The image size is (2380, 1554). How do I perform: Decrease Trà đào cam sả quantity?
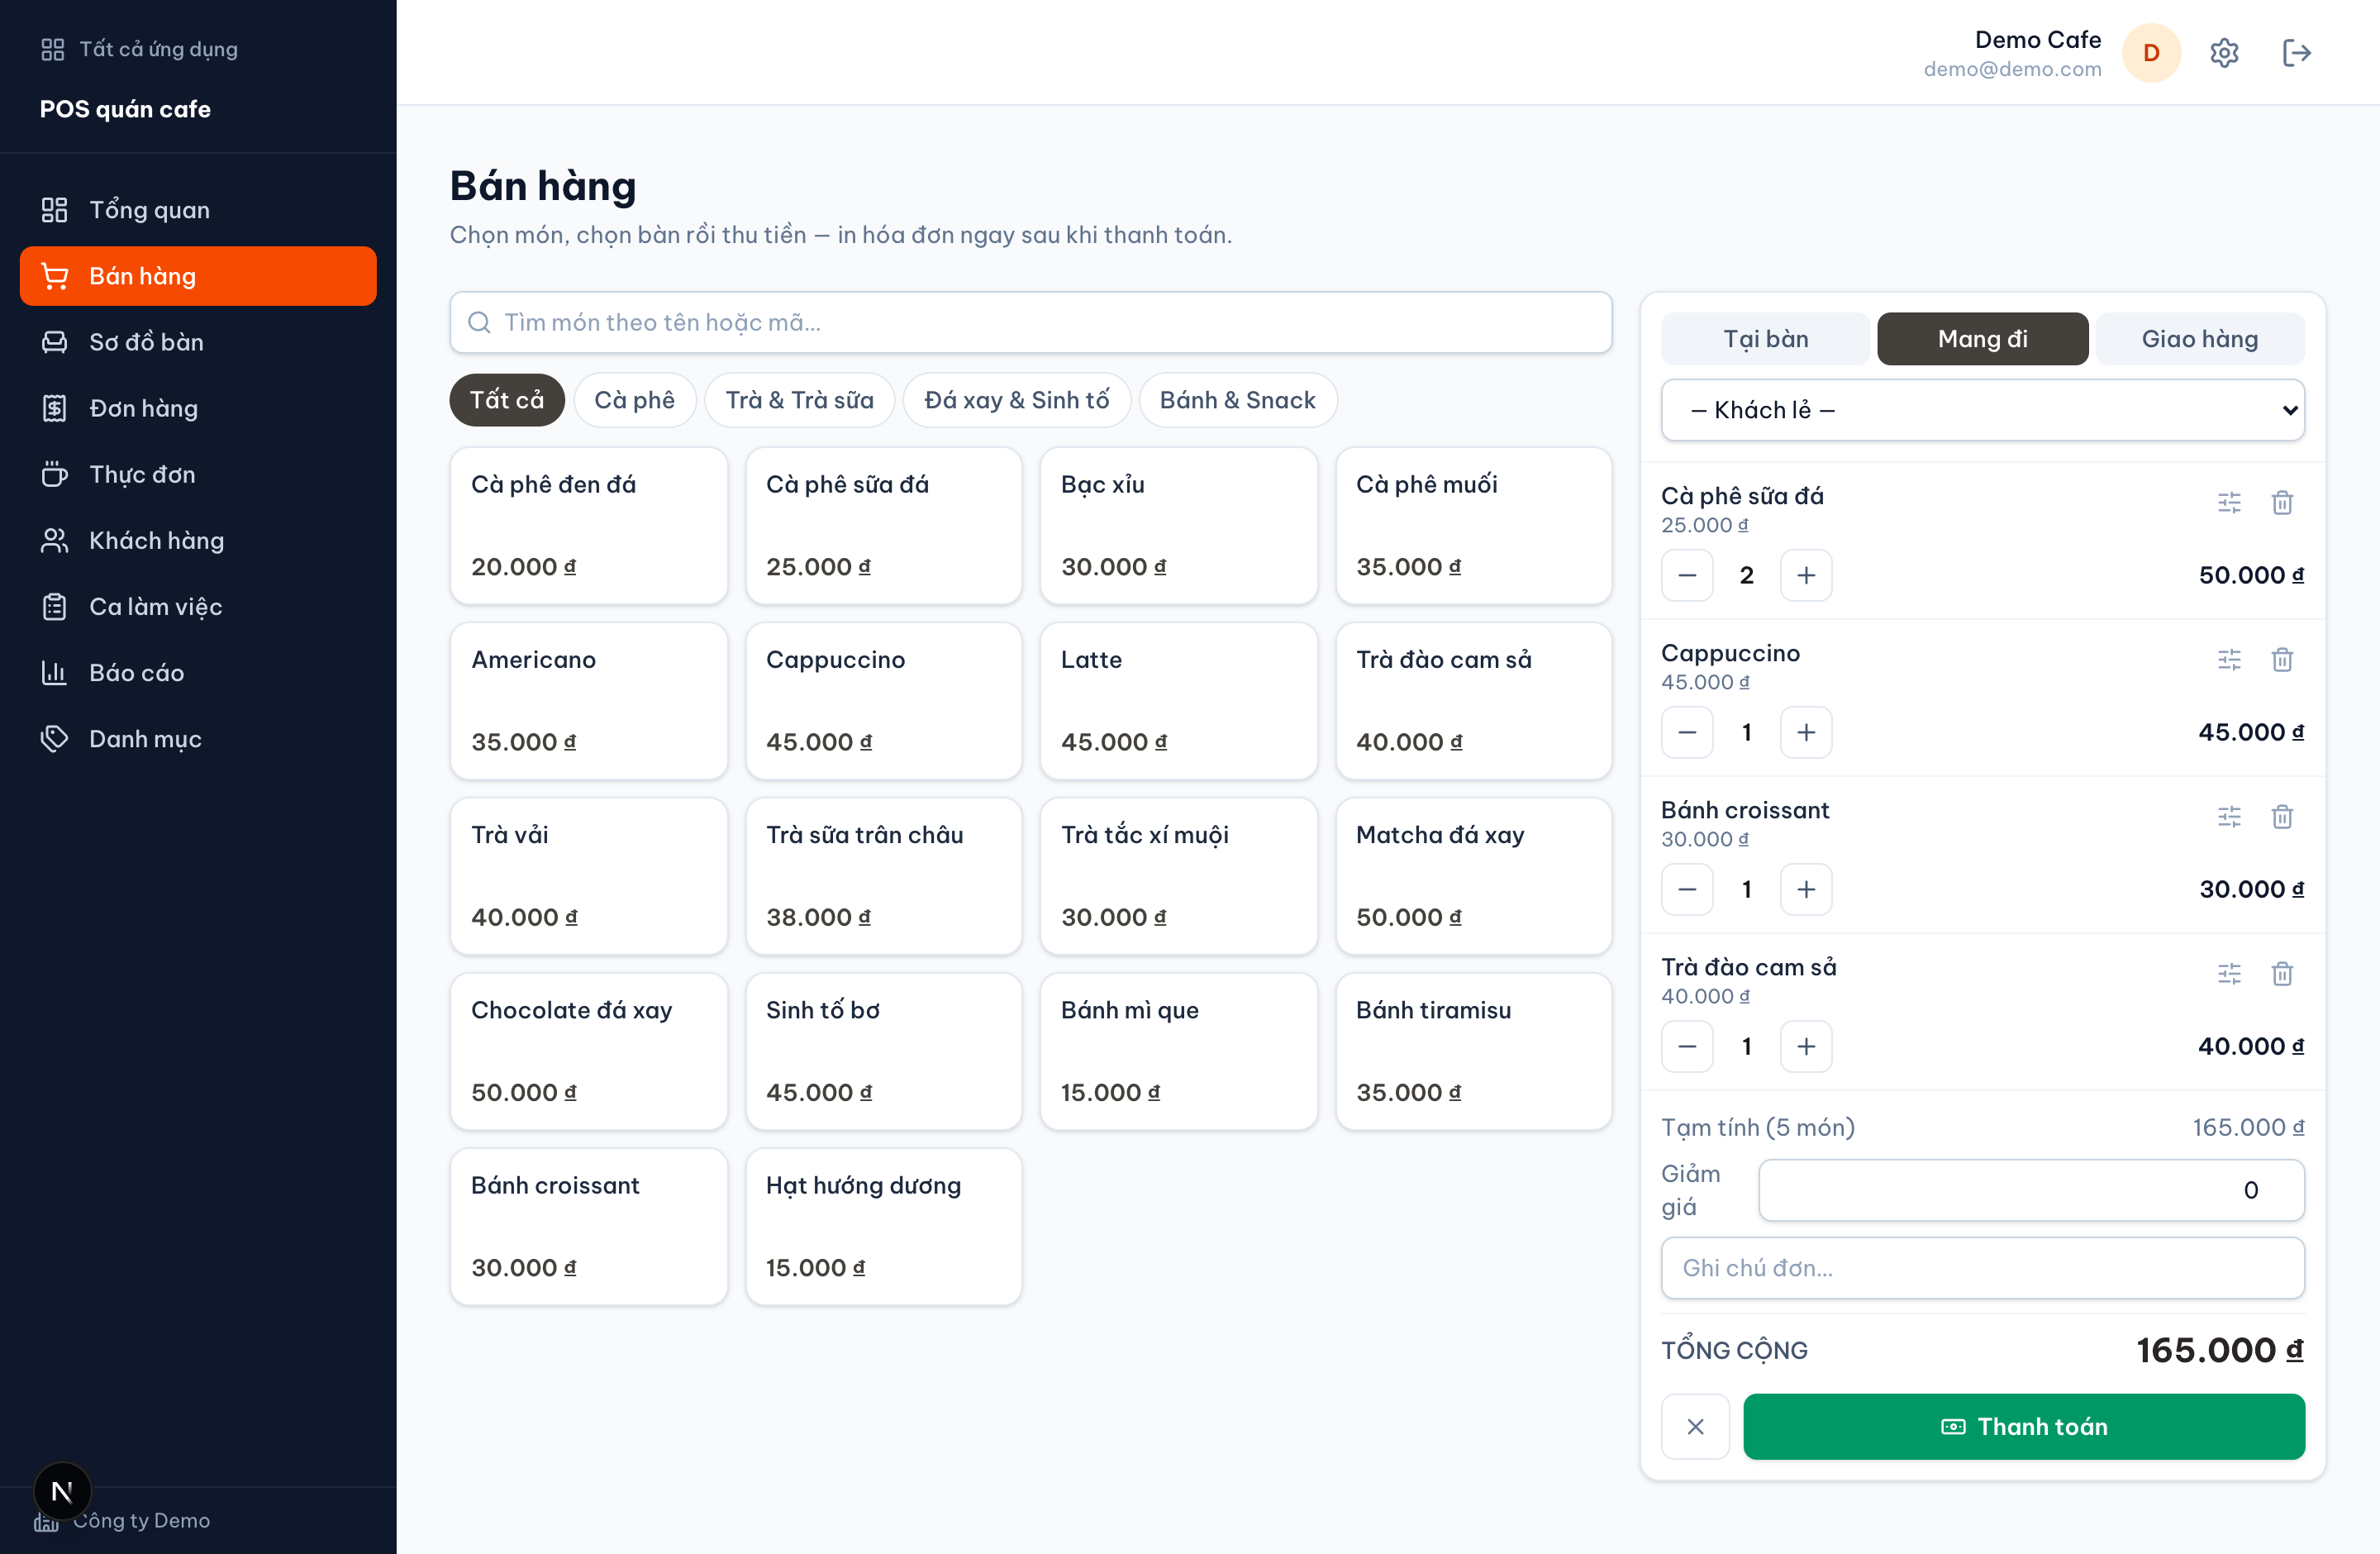1687,1046
